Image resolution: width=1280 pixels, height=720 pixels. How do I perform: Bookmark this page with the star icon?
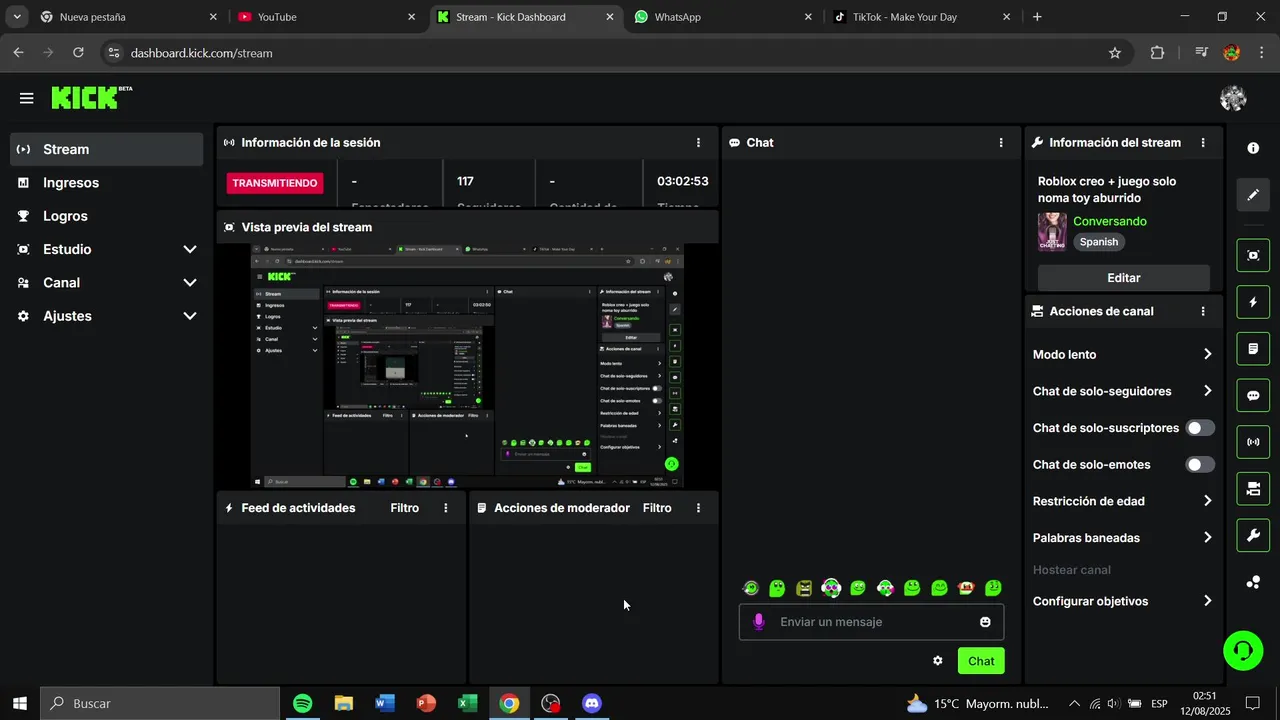coord(1115,53)
